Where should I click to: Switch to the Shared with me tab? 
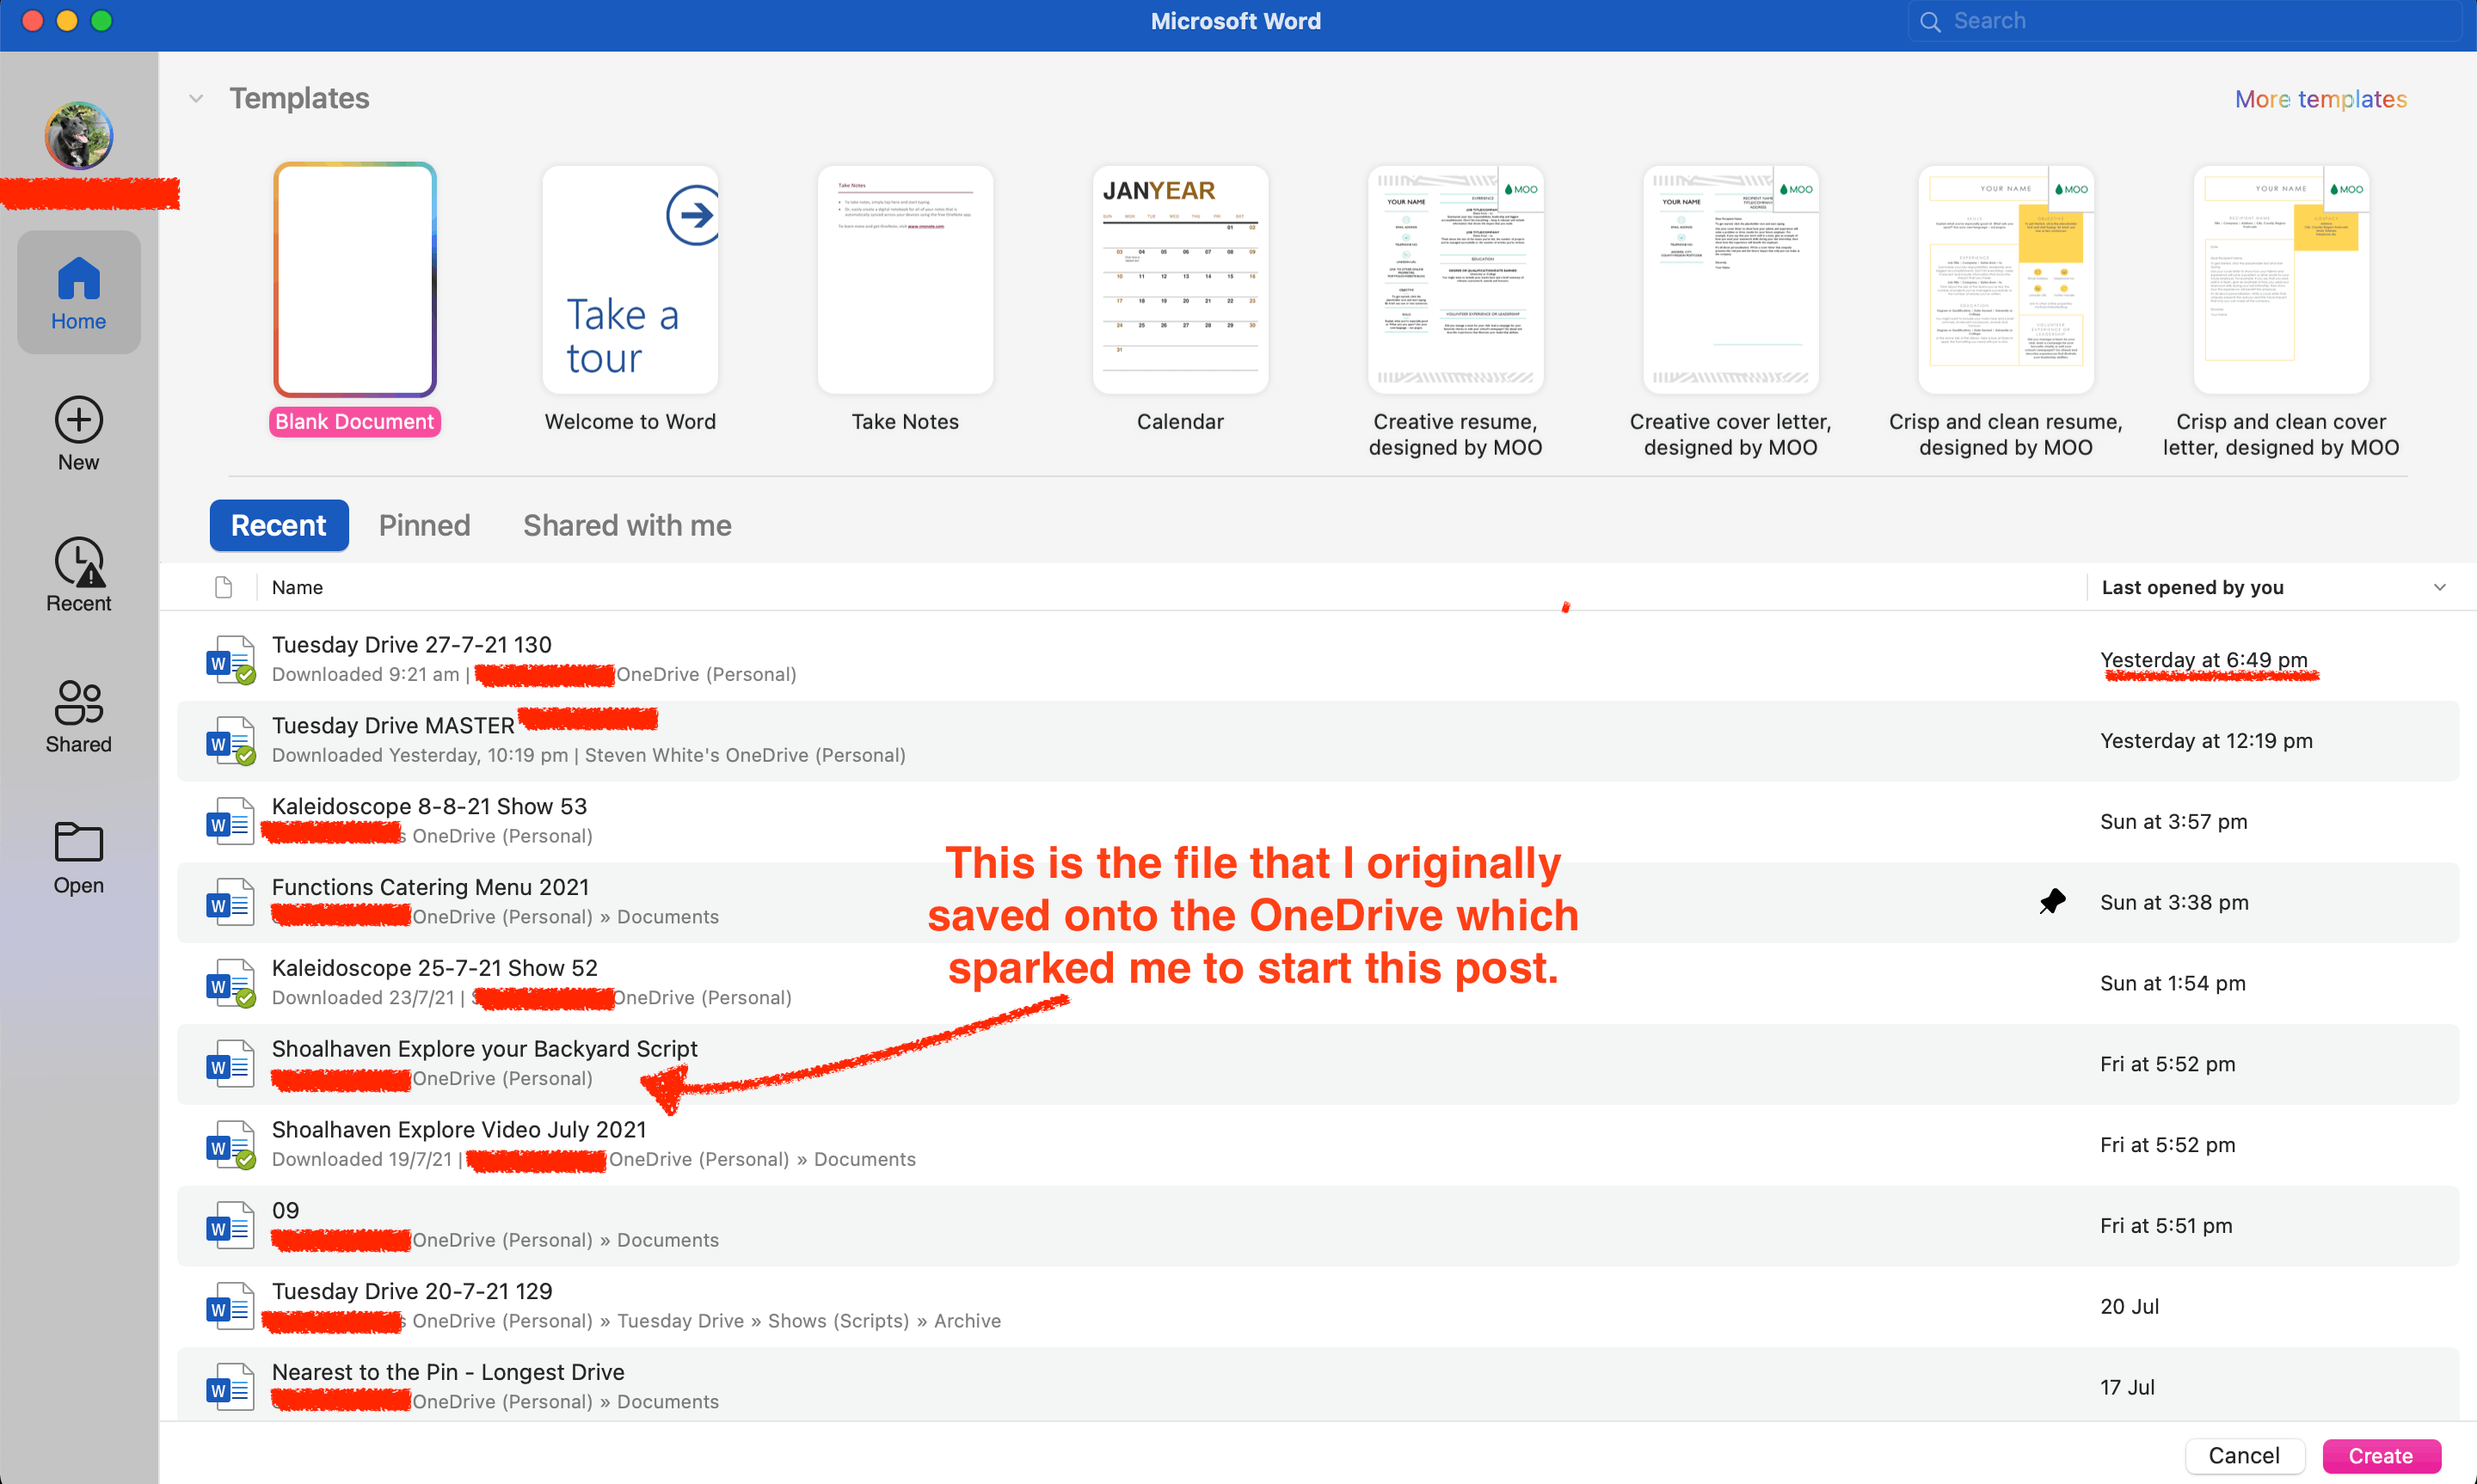627,525
